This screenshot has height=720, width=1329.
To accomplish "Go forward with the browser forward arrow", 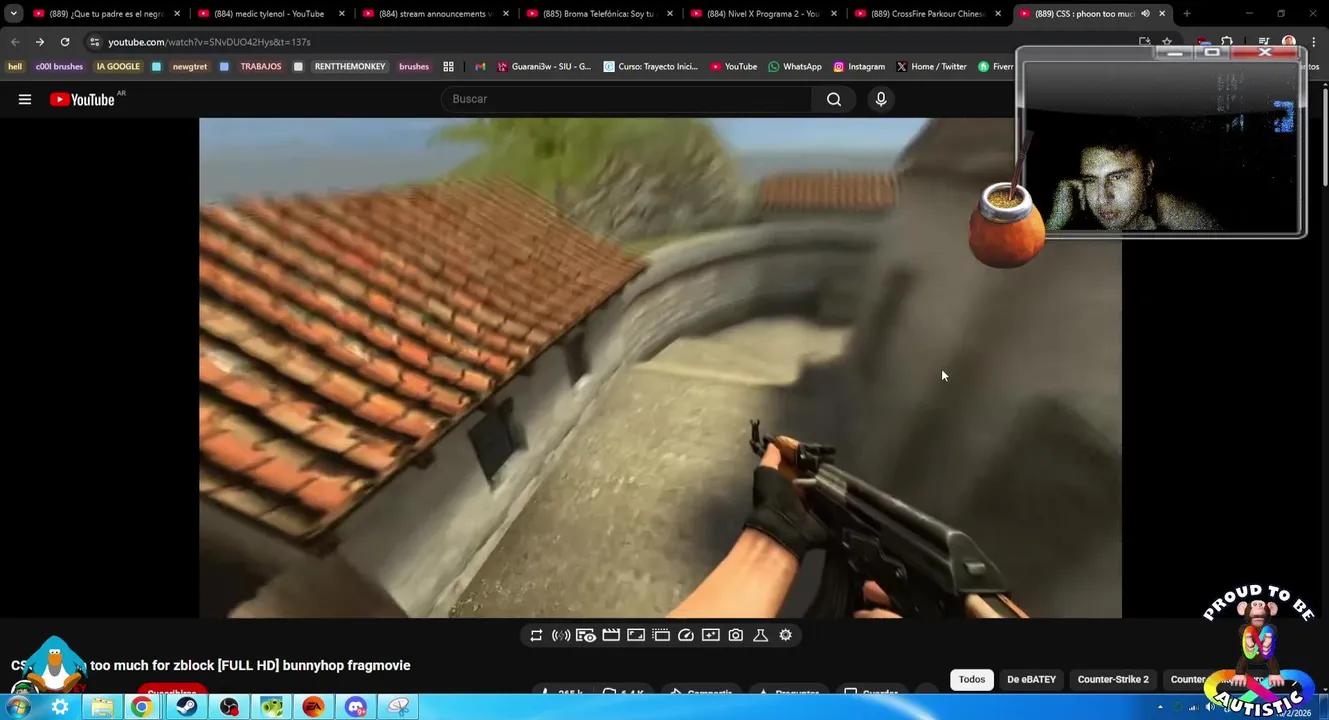I will click(x=40, y=42).
